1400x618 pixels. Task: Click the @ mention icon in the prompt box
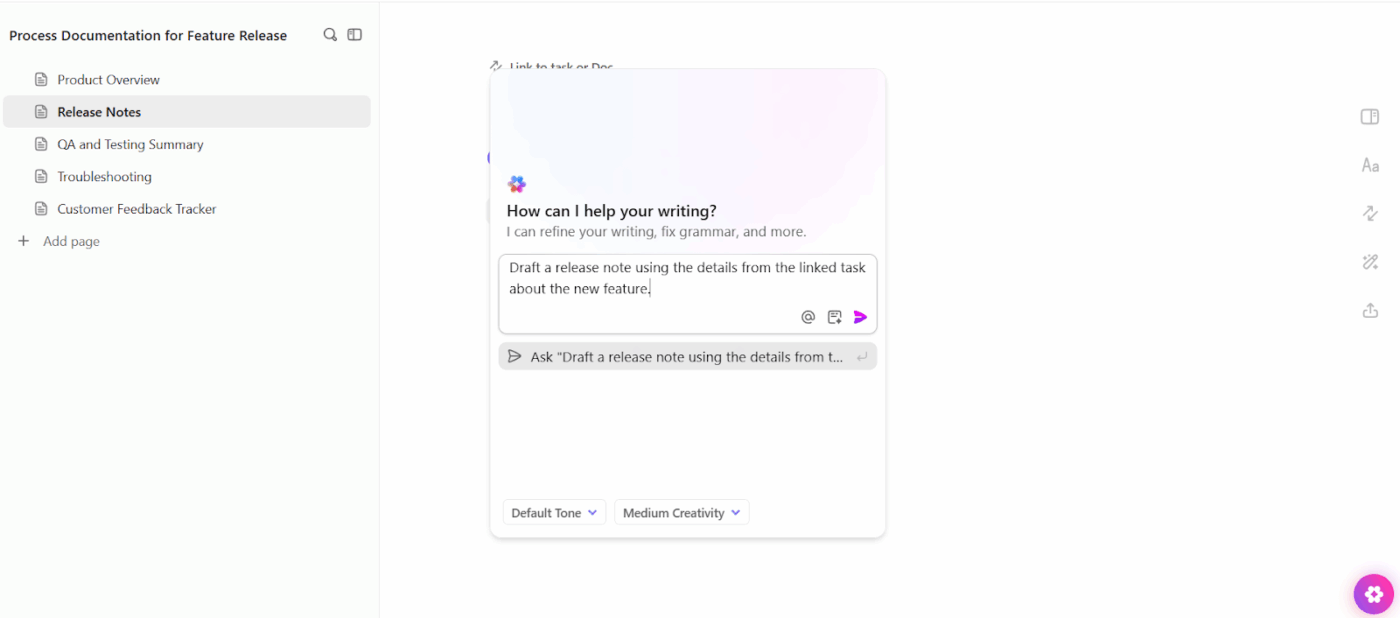(x=808, y=317)
